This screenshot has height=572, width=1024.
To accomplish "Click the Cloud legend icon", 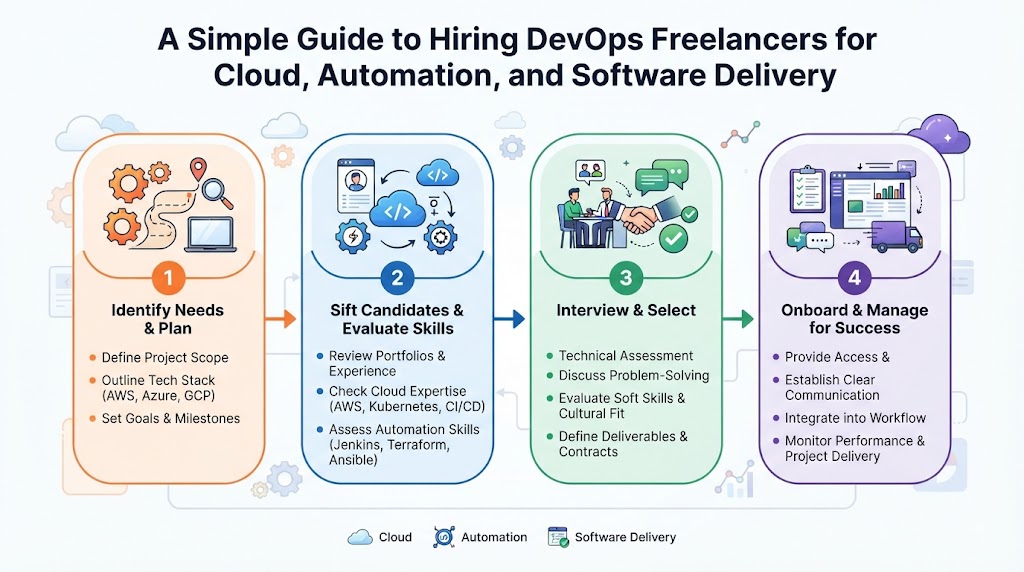I will pos(360,537).
